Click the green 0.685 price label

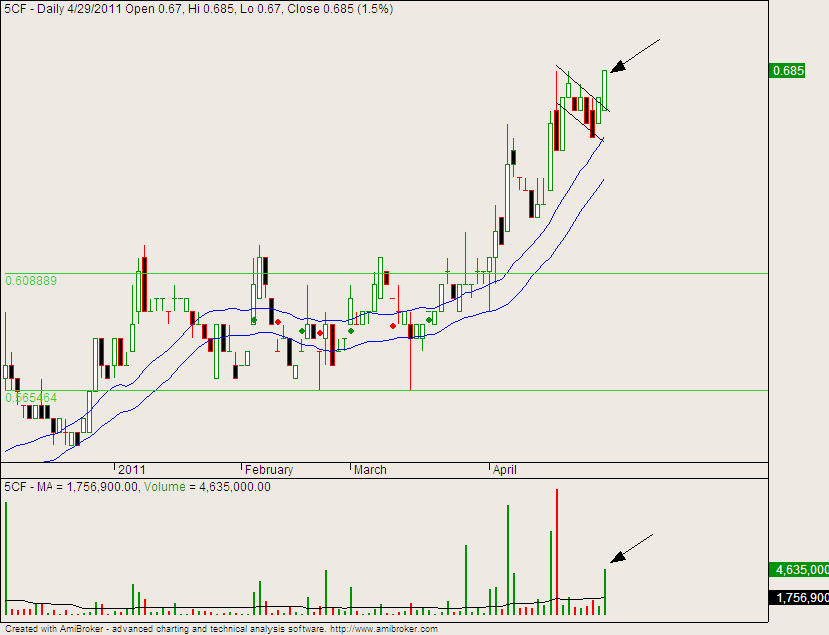click(x=787, y=71)
